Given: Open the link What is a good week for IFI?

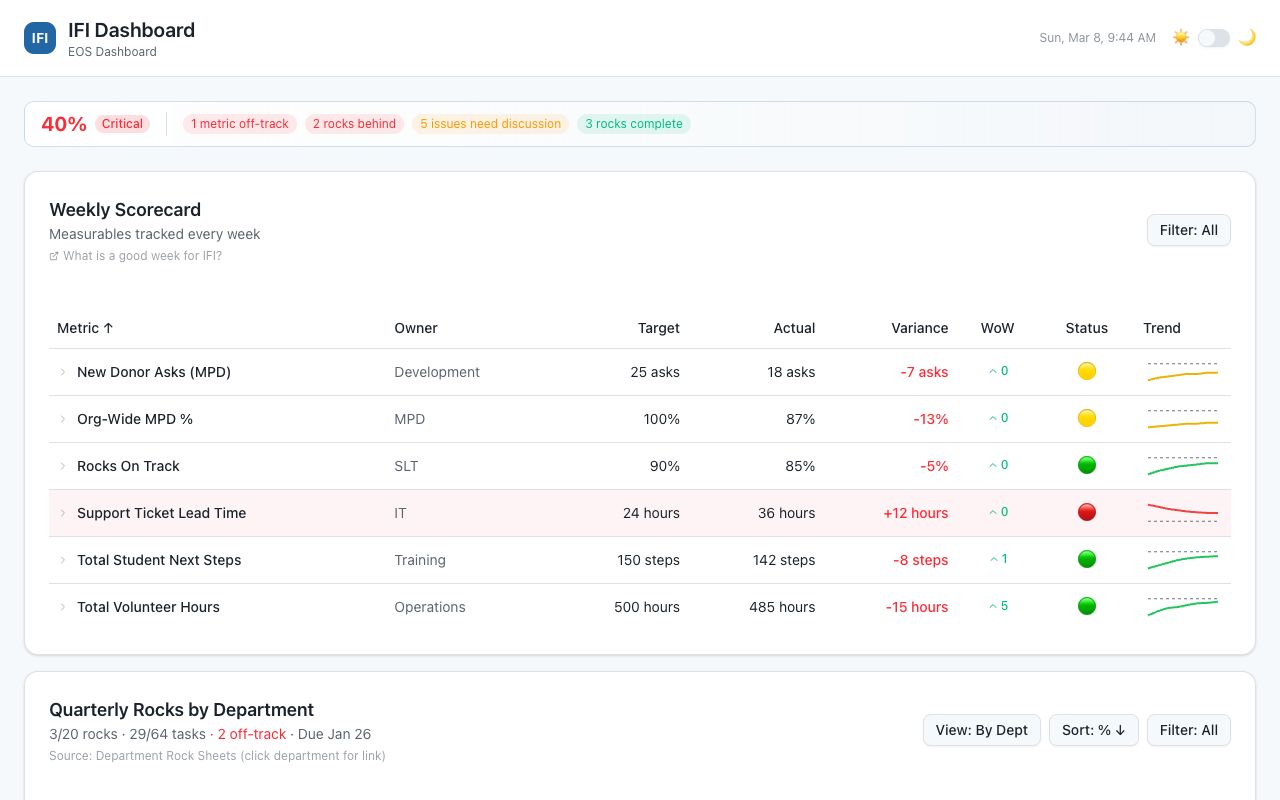Looking at the screenshot, I should tap(142, 256).
